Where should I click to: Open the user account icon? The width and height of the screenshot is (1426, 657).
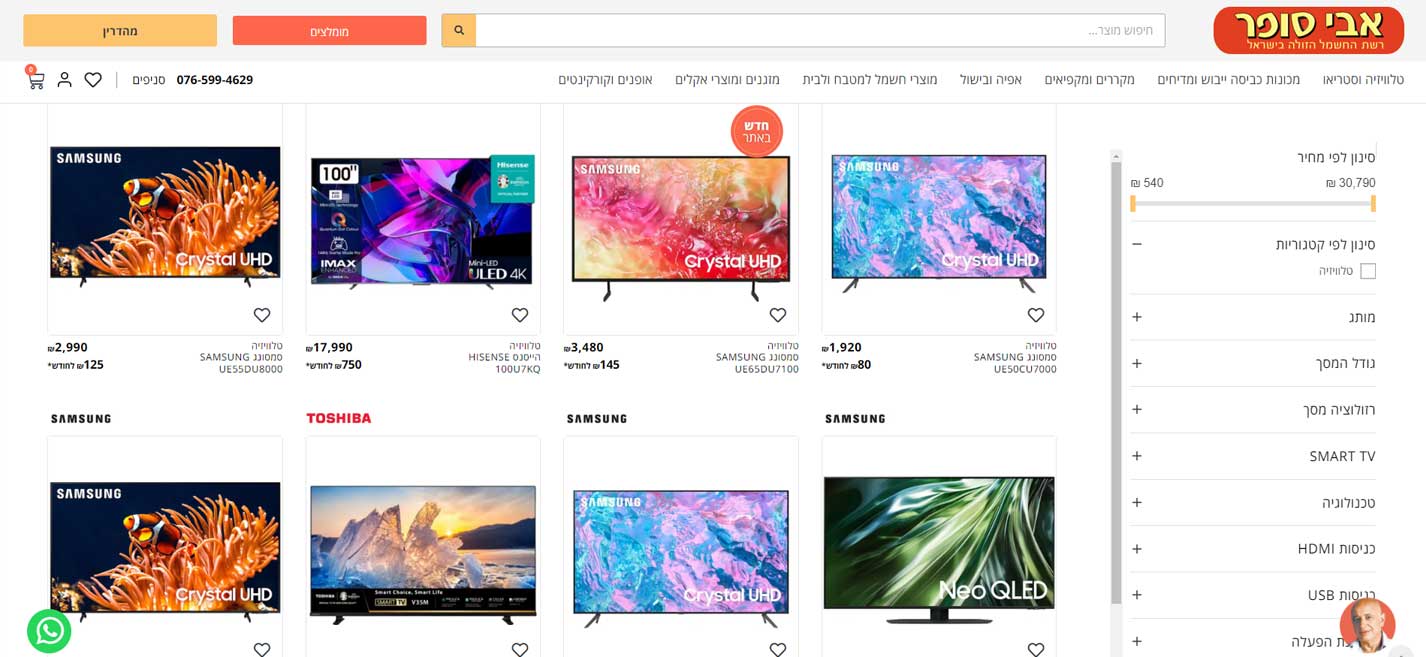(x=64, y=80)
